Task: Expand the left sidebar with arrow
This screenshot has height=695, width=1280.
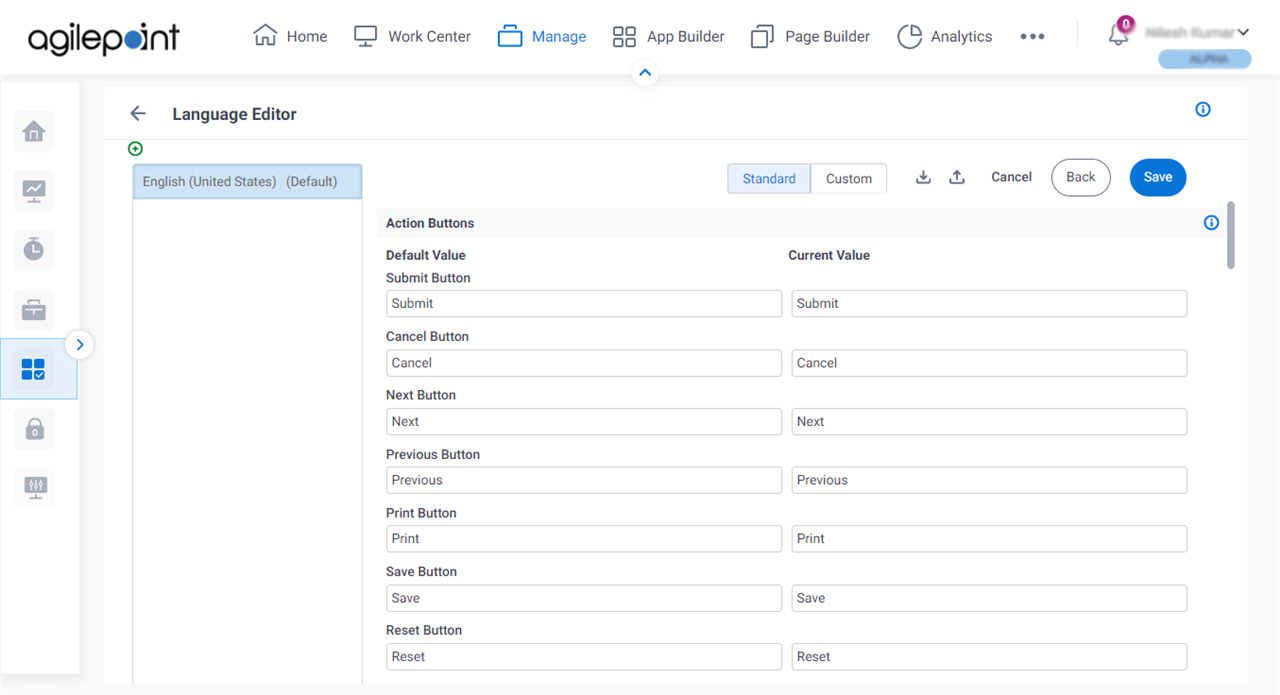Action: pos(80,345)
